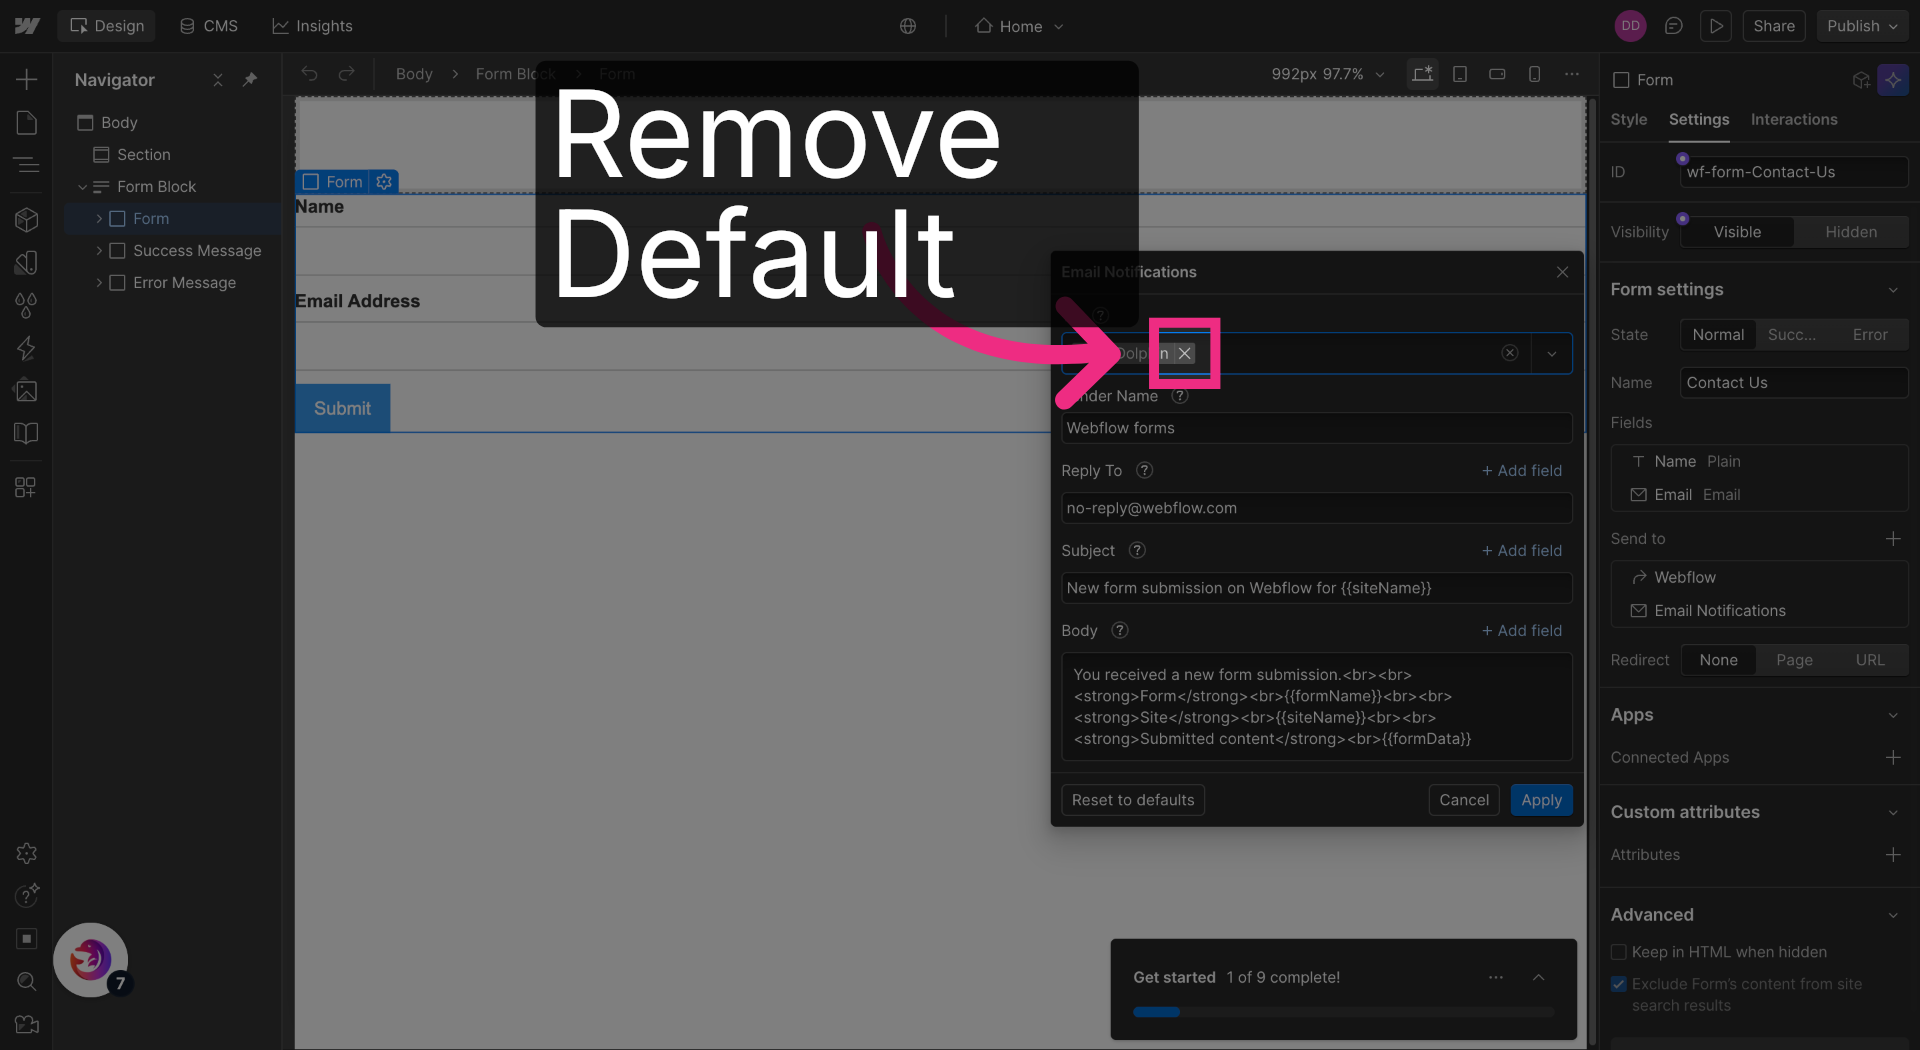Viewport: 1920px width, 1050px height.
Task: Open the recipients dropdown arrow
Action: pos(1551,354)
